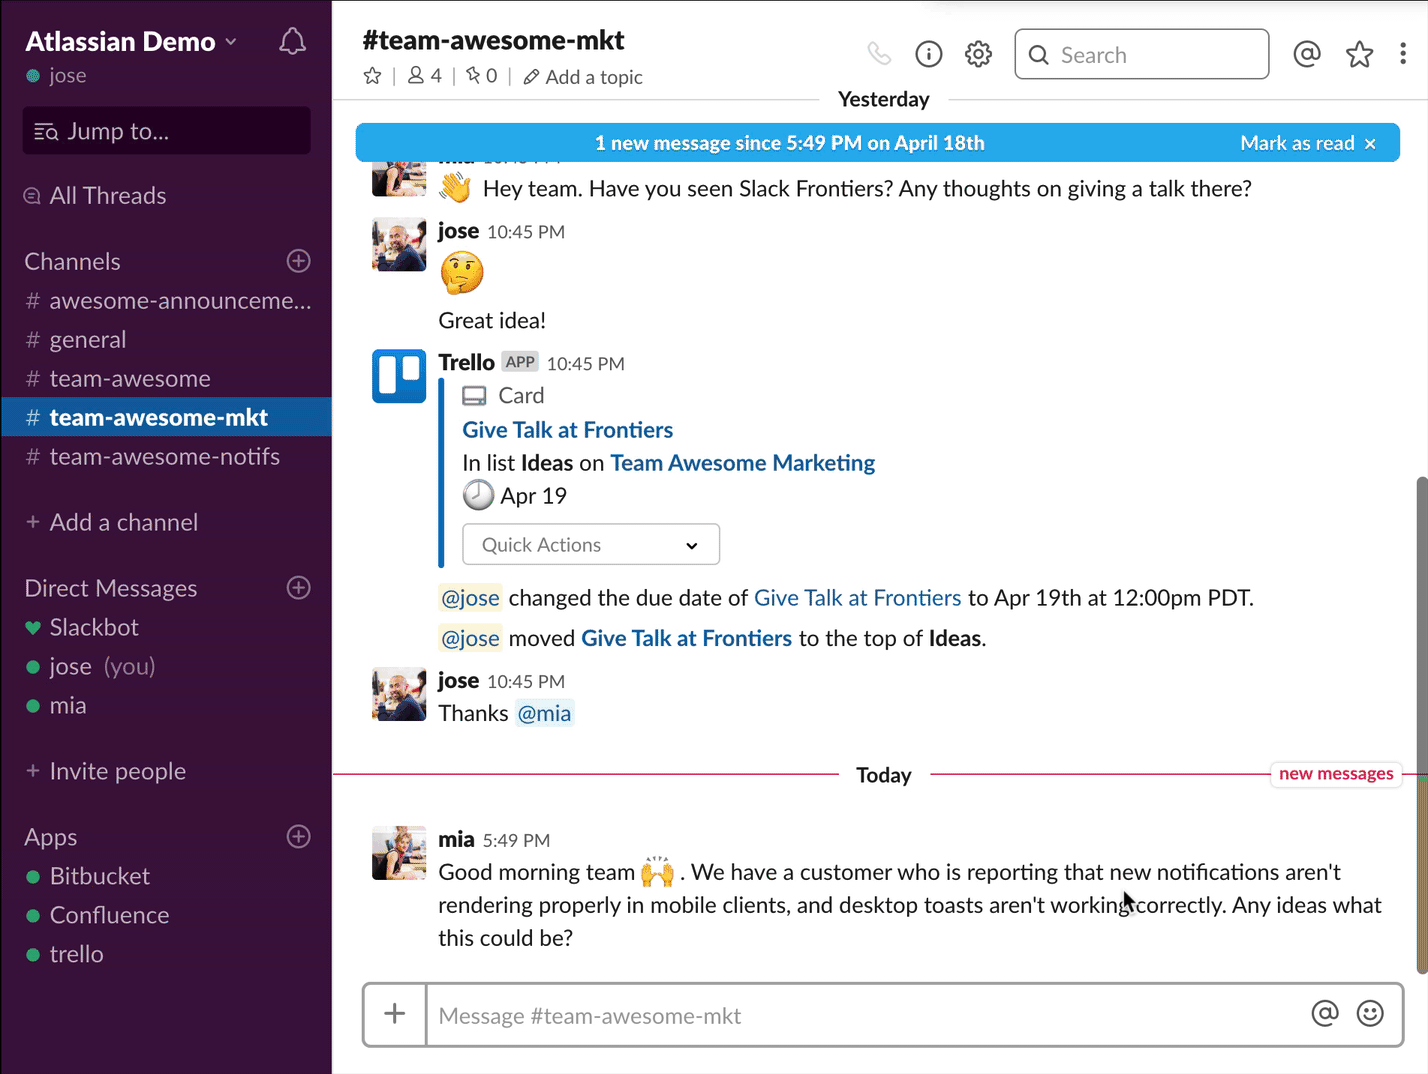
Task: Click the message list scrollbar
Action: [1421, 725]
